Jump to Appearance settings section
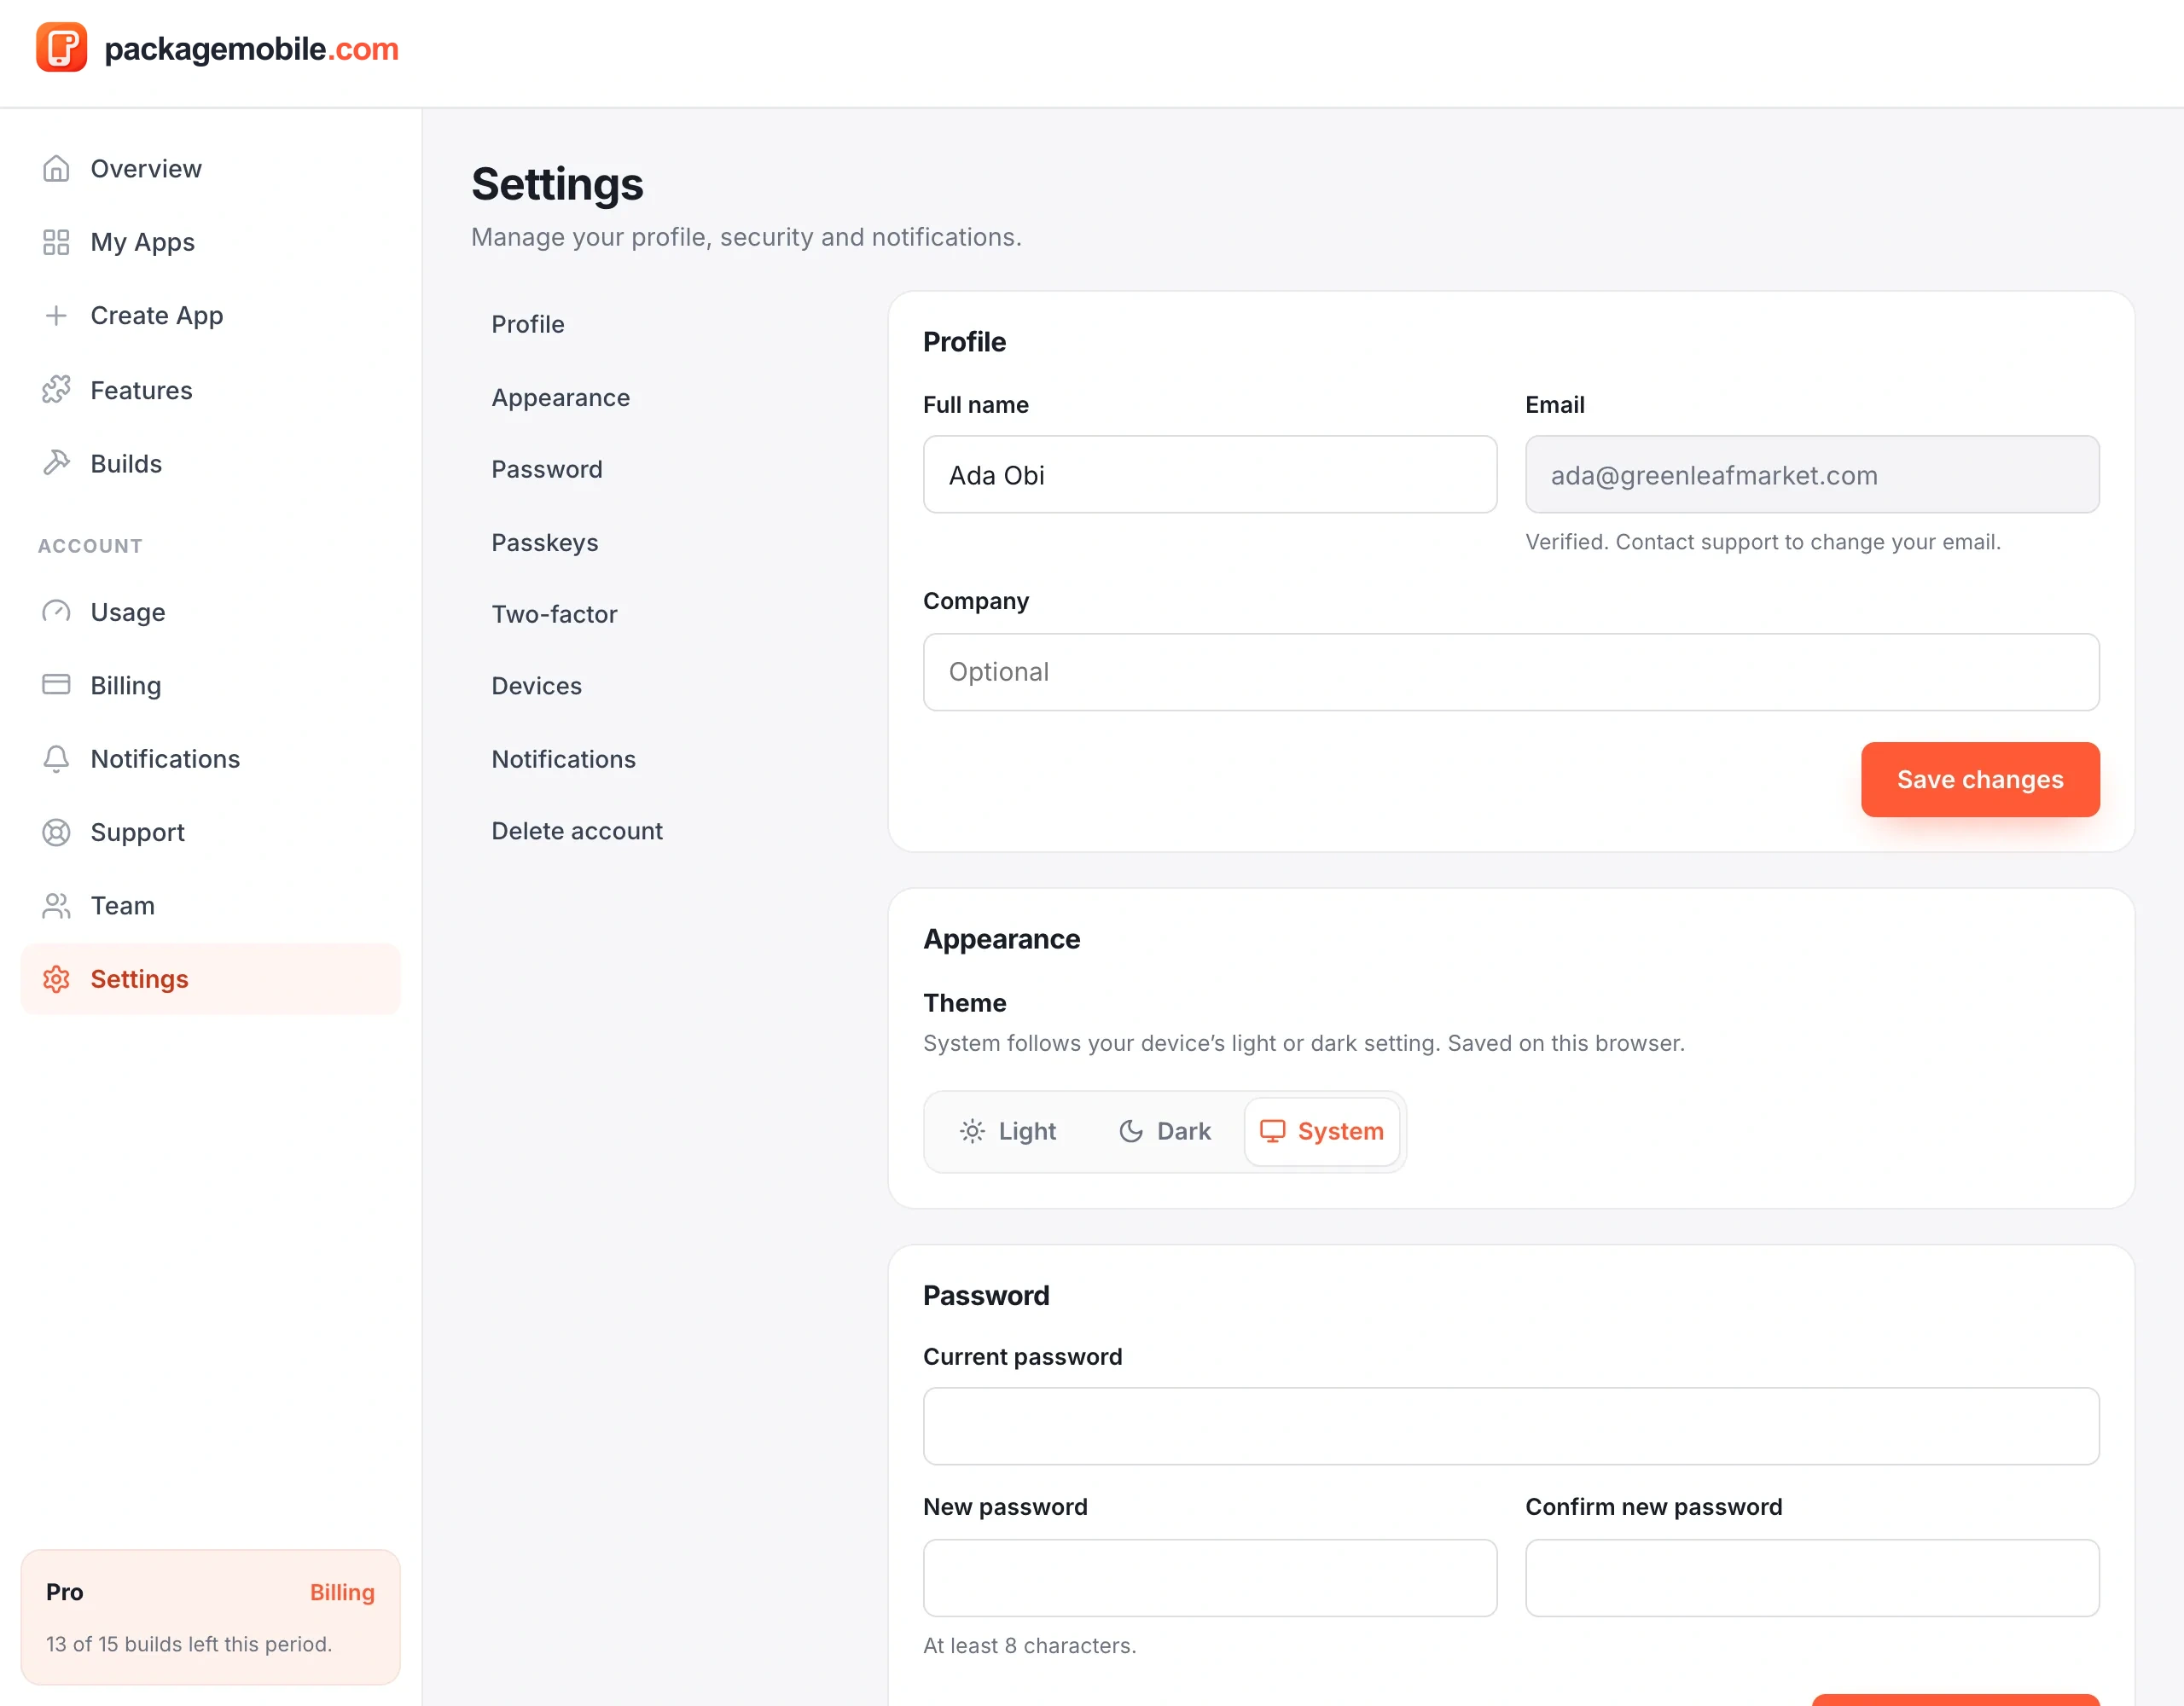2184x1706 pixels. (561, 397)
